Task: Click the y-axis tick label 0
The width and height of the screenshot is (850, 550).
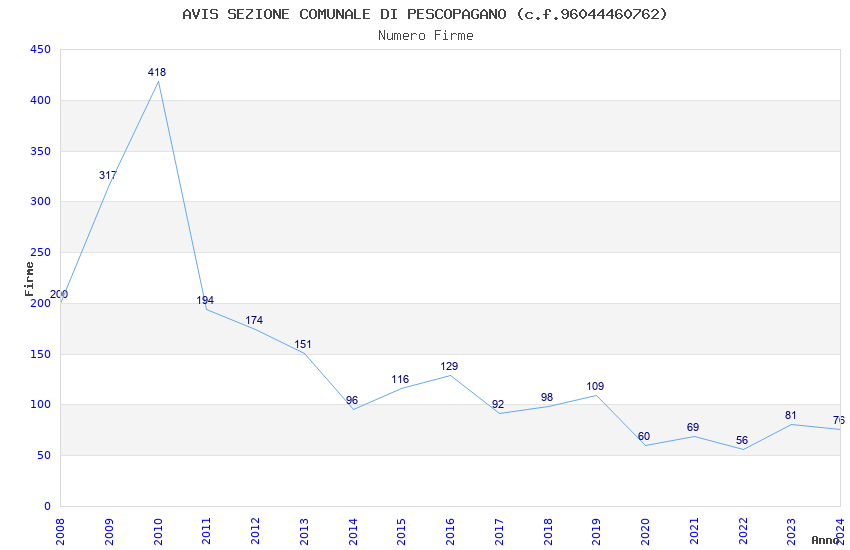Action: coord(48,506)
